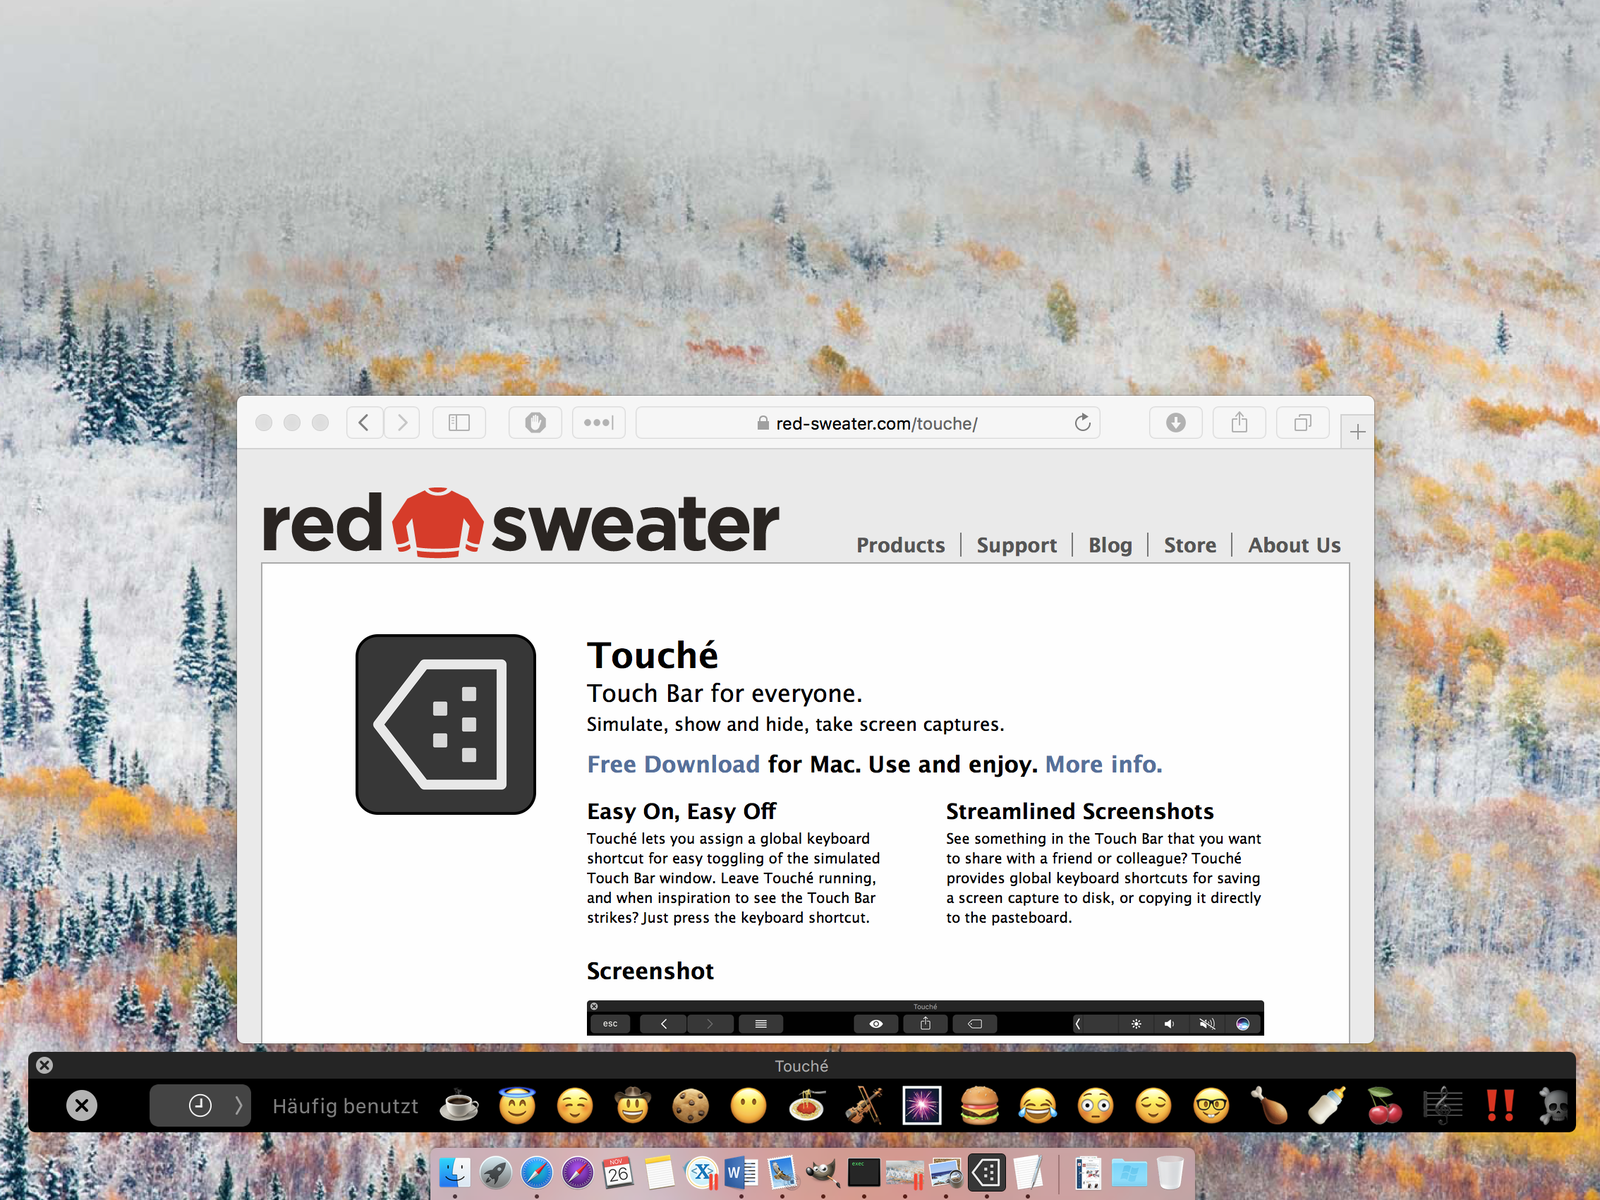The height and width of the screenshot is (1200, 1600).
Task: Open Calendar in the Dock
Action: pyautogui.click(x=619, y=1172)
